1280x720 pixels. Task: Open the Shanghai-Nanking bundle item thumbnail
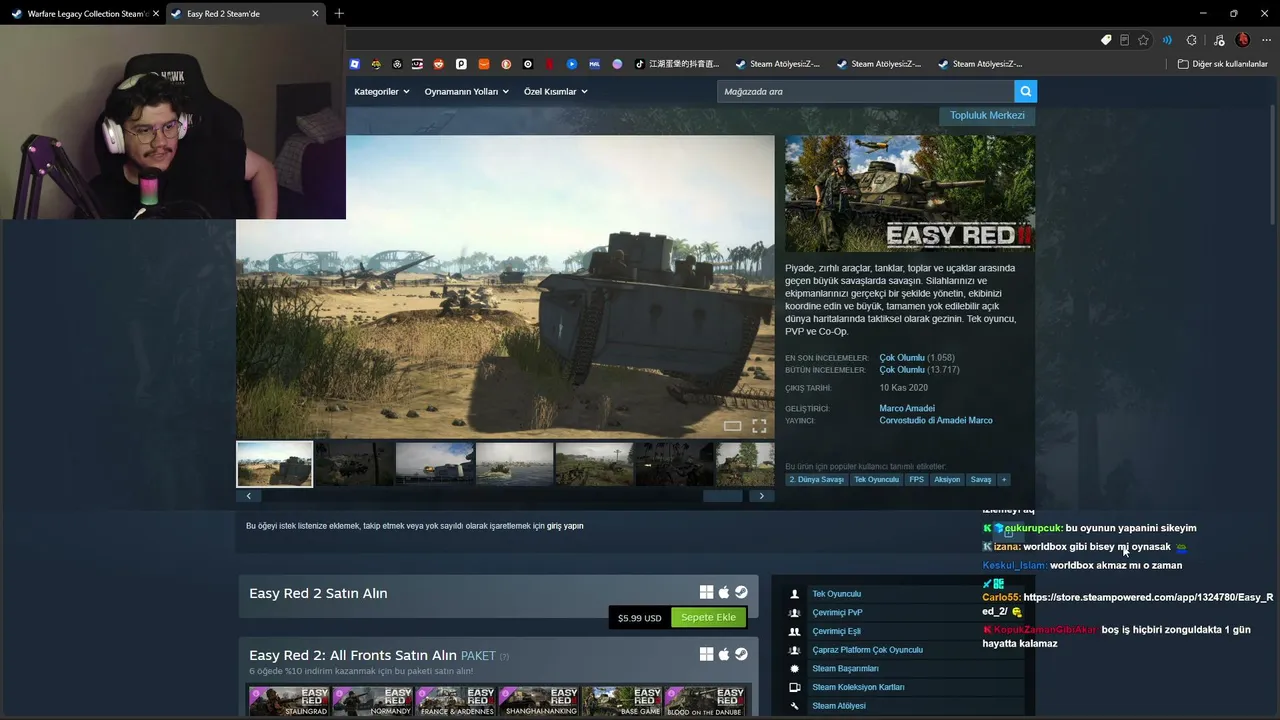[x=539, y=701]
